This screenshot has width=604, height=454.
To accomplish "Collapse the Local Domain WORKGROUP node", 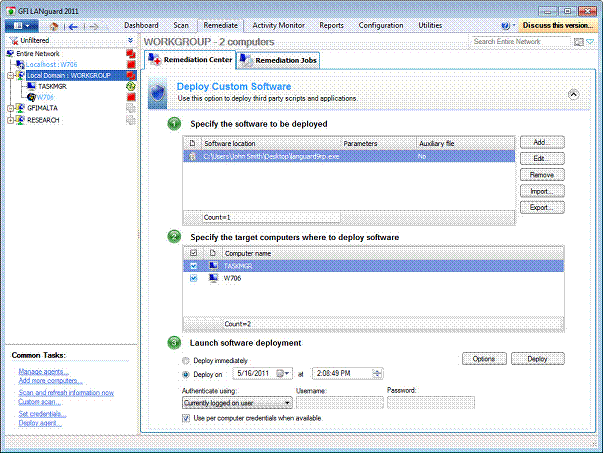I will tap(10, 75).
